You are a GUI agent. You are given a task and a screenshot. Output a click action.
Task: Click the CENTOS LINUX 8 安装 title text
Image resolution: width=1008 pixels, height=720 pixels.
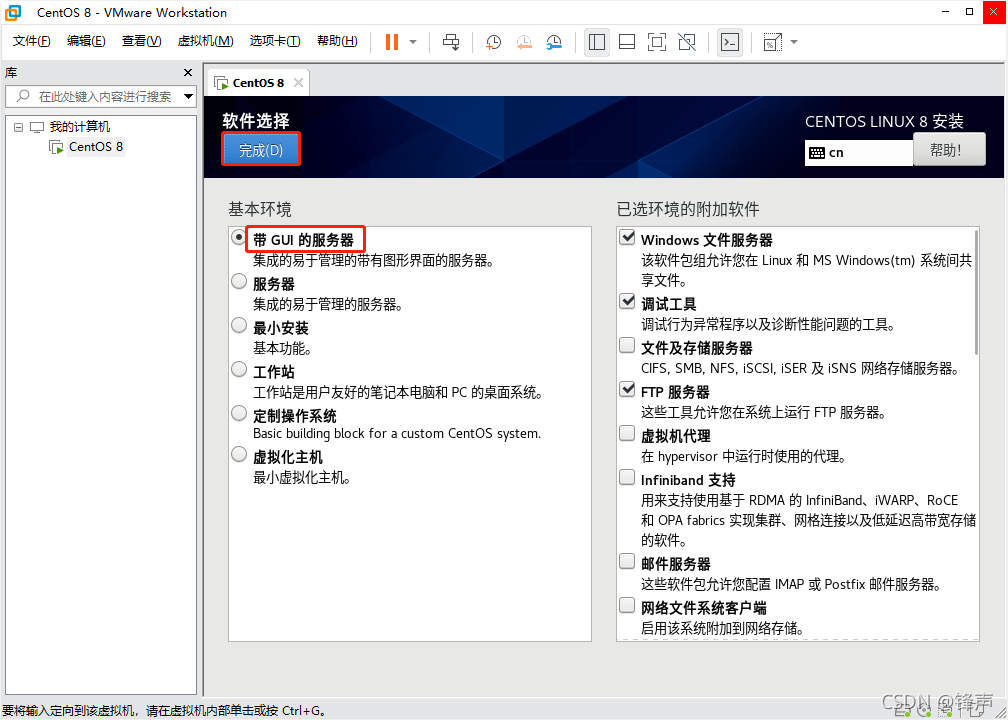(884, 122)
